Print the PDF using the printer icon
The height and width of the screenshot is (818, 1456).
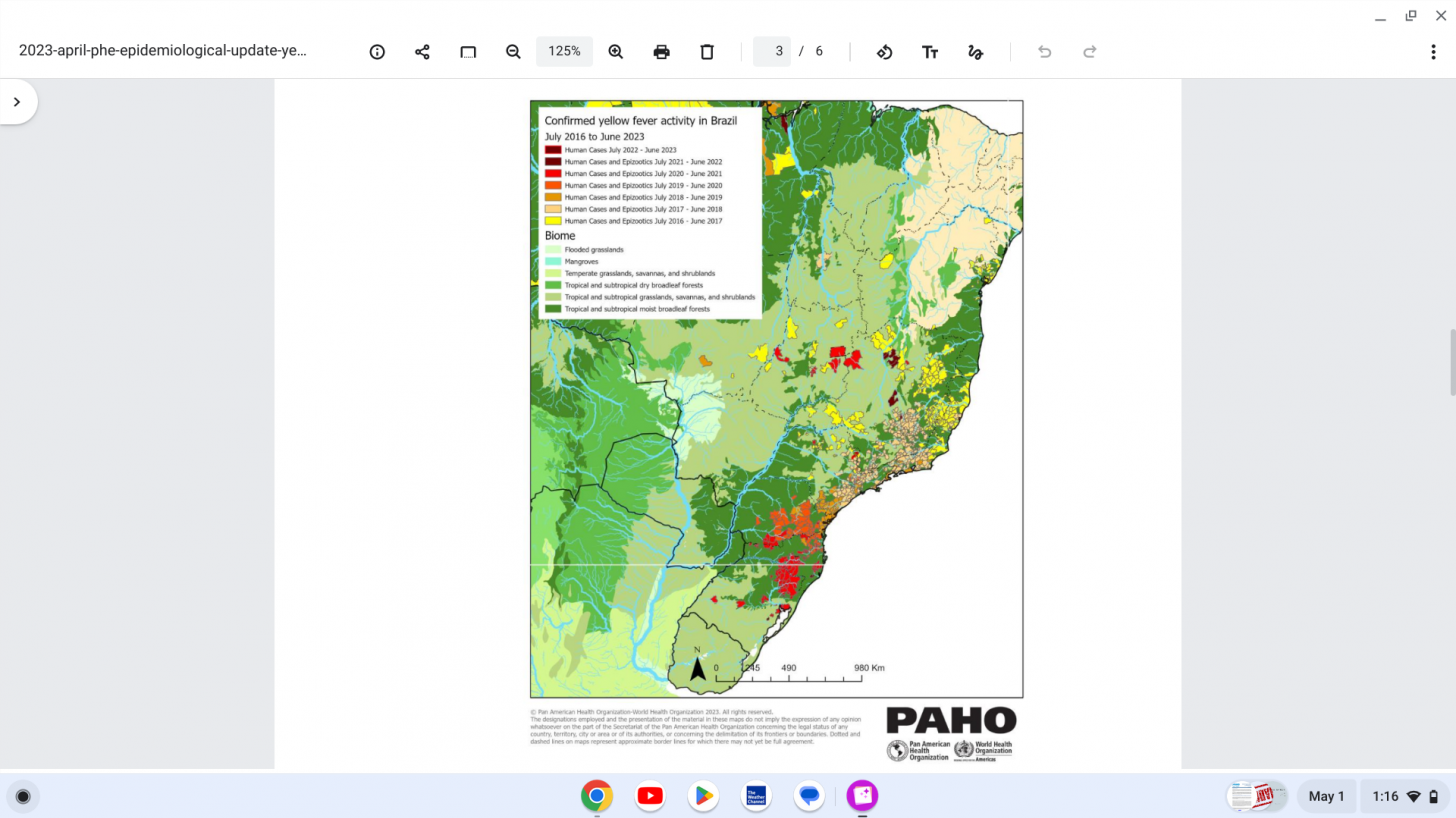coord(661,52)
